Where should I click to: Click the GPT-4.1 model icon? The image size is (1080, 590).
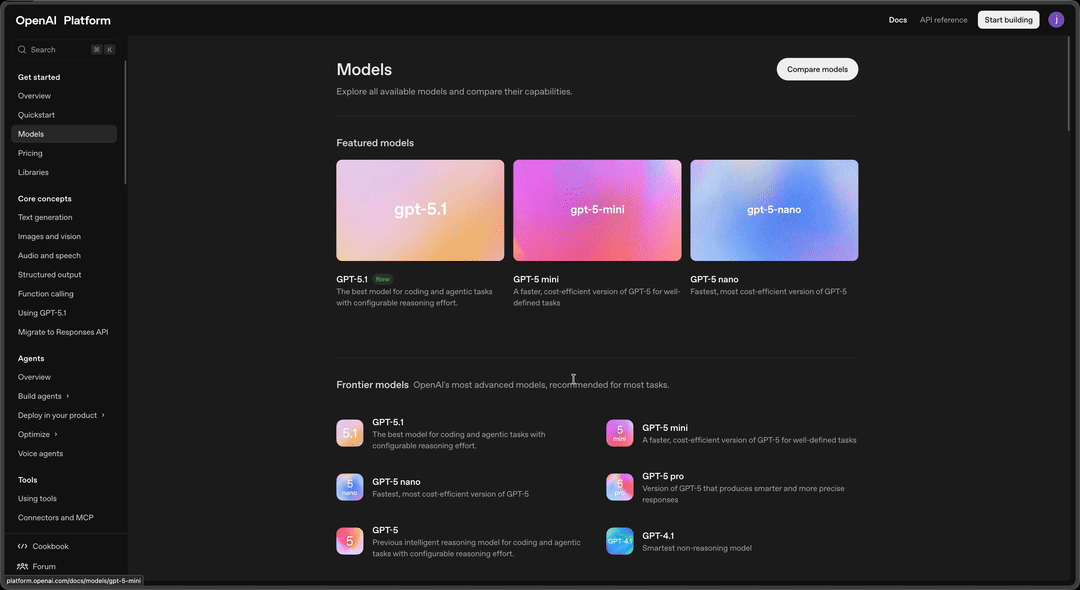coord(619,541)
